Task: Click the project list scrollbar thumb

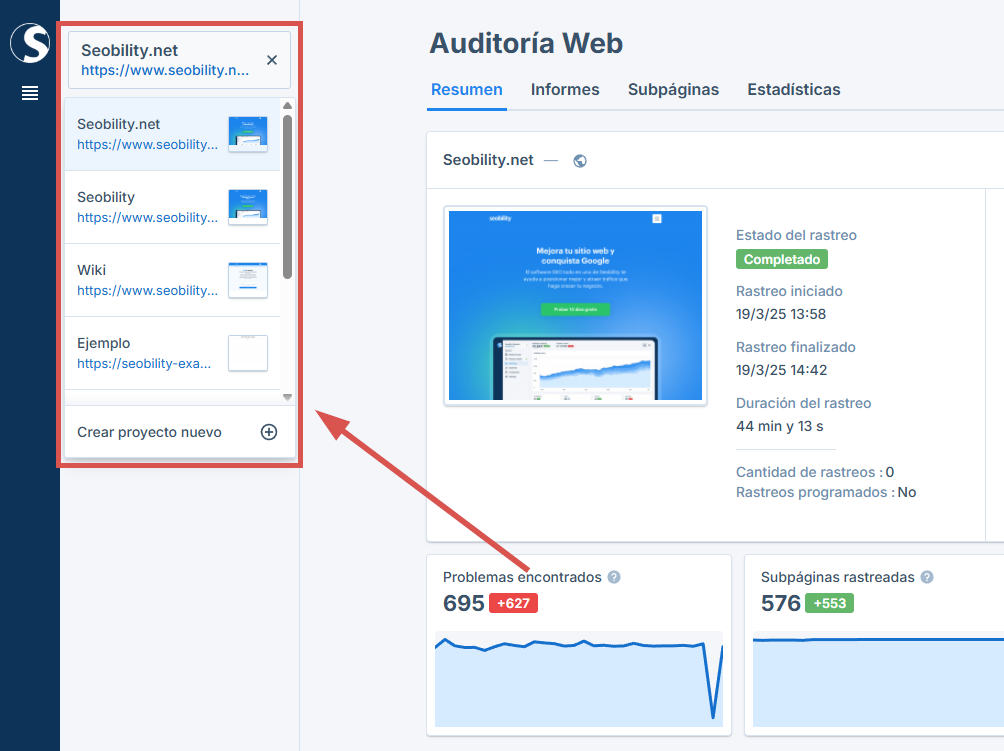Action: (287, 197)
